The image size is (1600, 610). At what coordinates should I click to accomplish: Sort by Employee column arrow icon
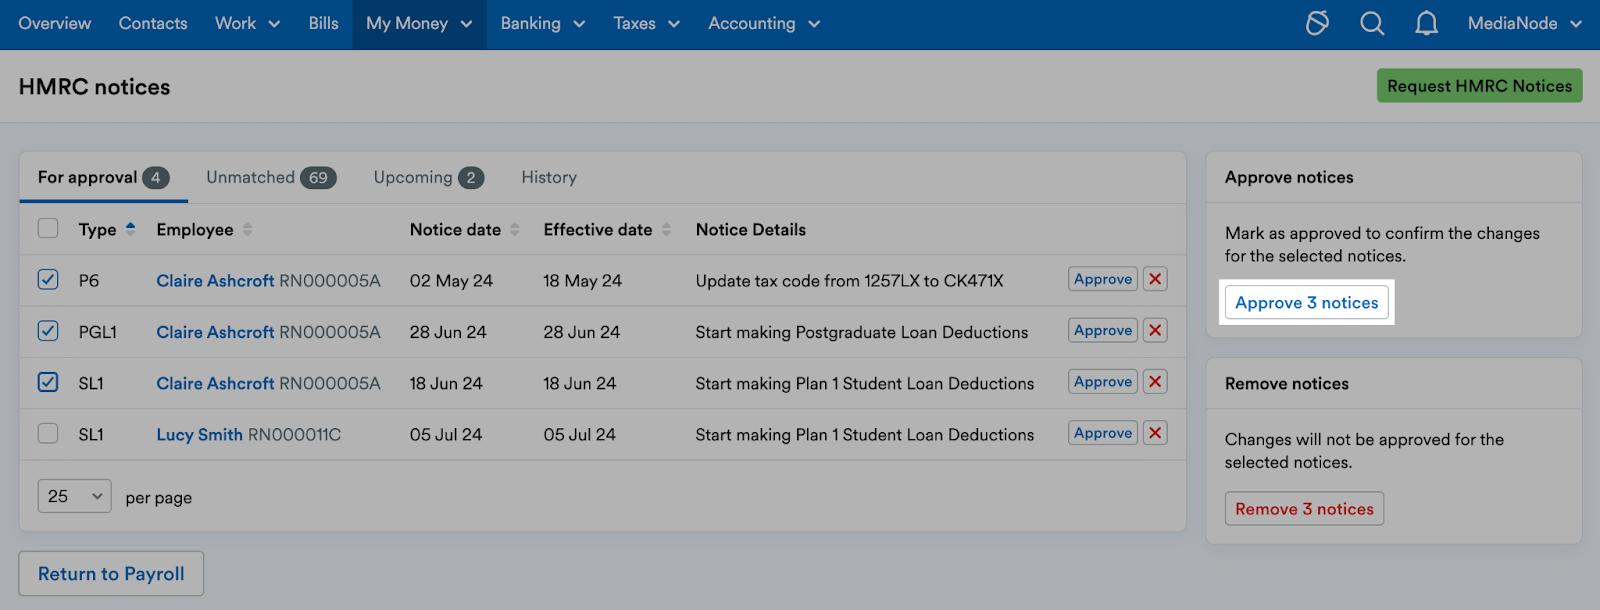point(247,229)
